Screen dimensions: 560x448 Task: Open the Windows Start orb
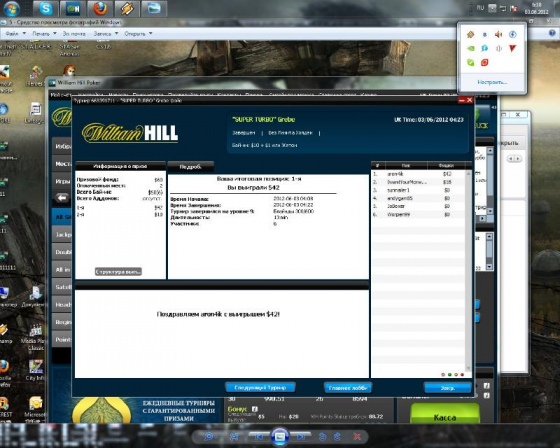[11, 9]
